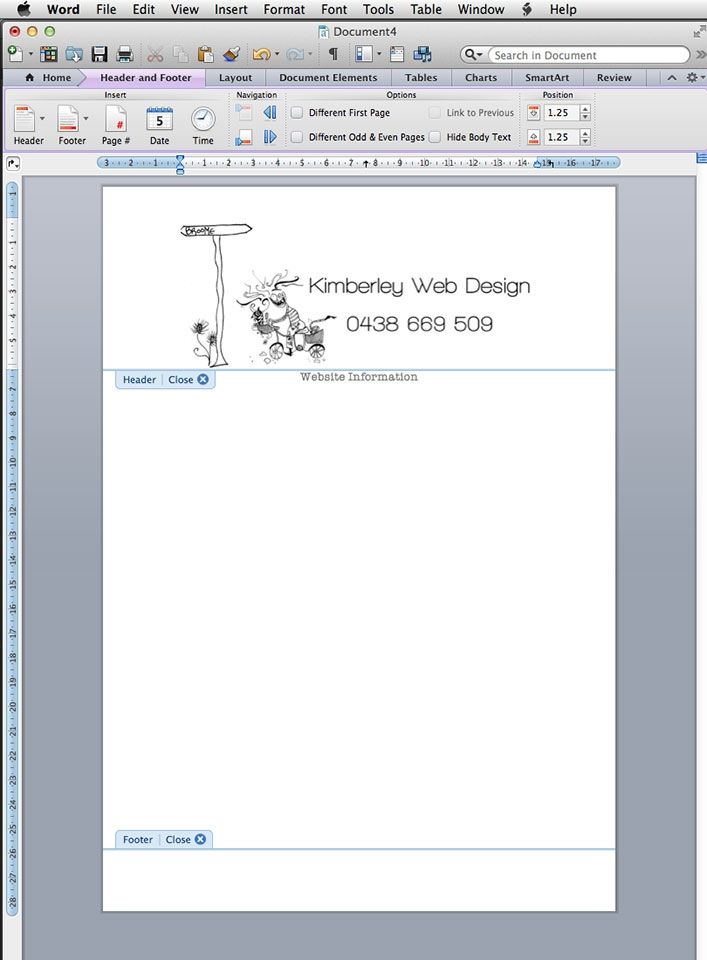Open the Charts ribbon tab
Image resolution: width=707 pixels, height=960 pixels.
pos(481,78)
